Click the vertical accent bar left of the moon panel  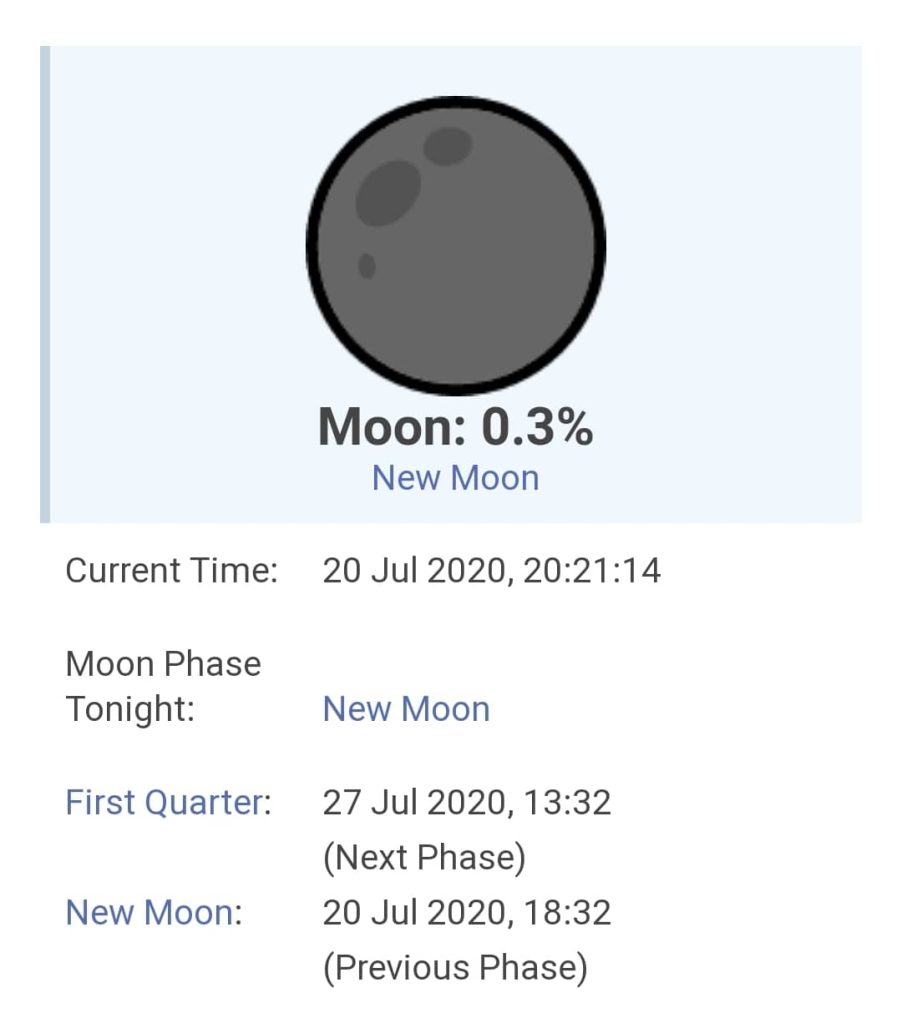(45, 284)
